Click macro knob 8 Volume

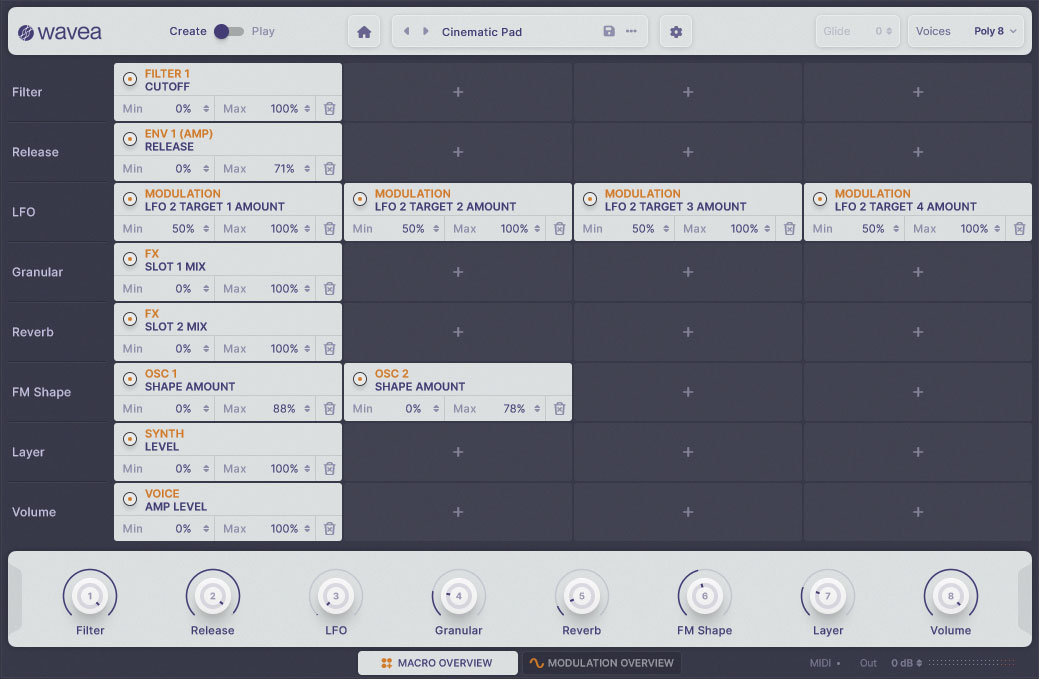tap(951, 596)
